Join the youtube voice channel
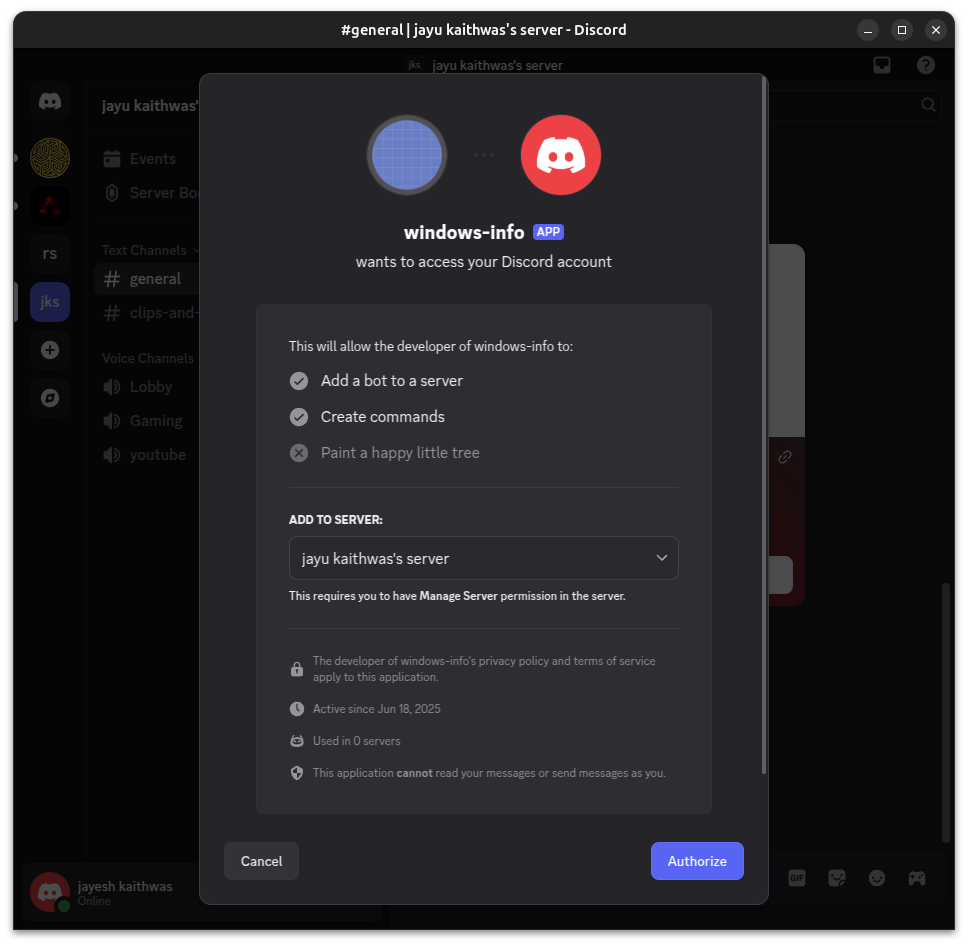The width and height of the screenshot is (968, 946). 147,454
